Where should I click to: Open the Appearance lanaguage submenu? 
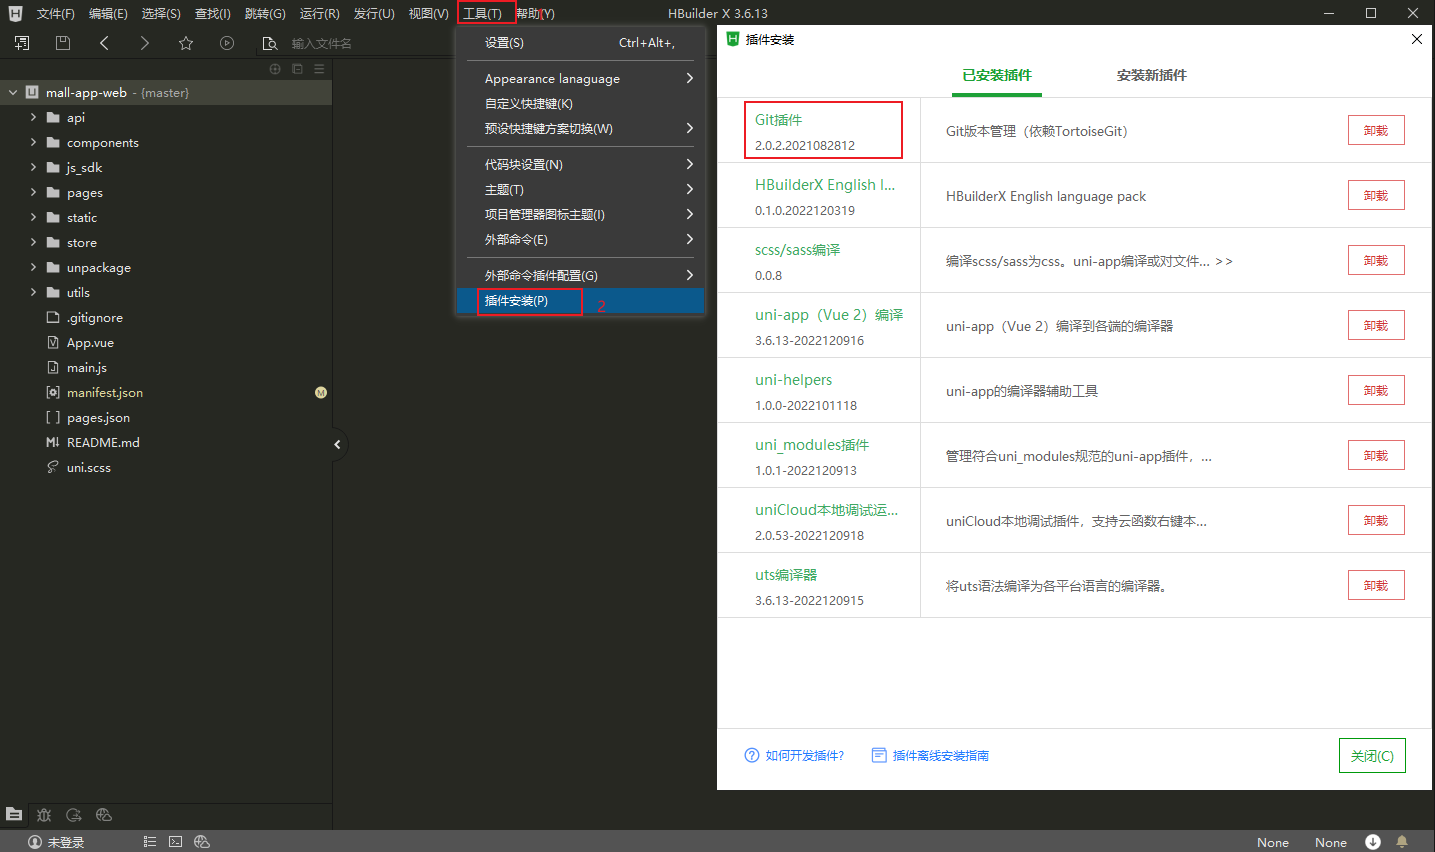click(x=580, y=78)
